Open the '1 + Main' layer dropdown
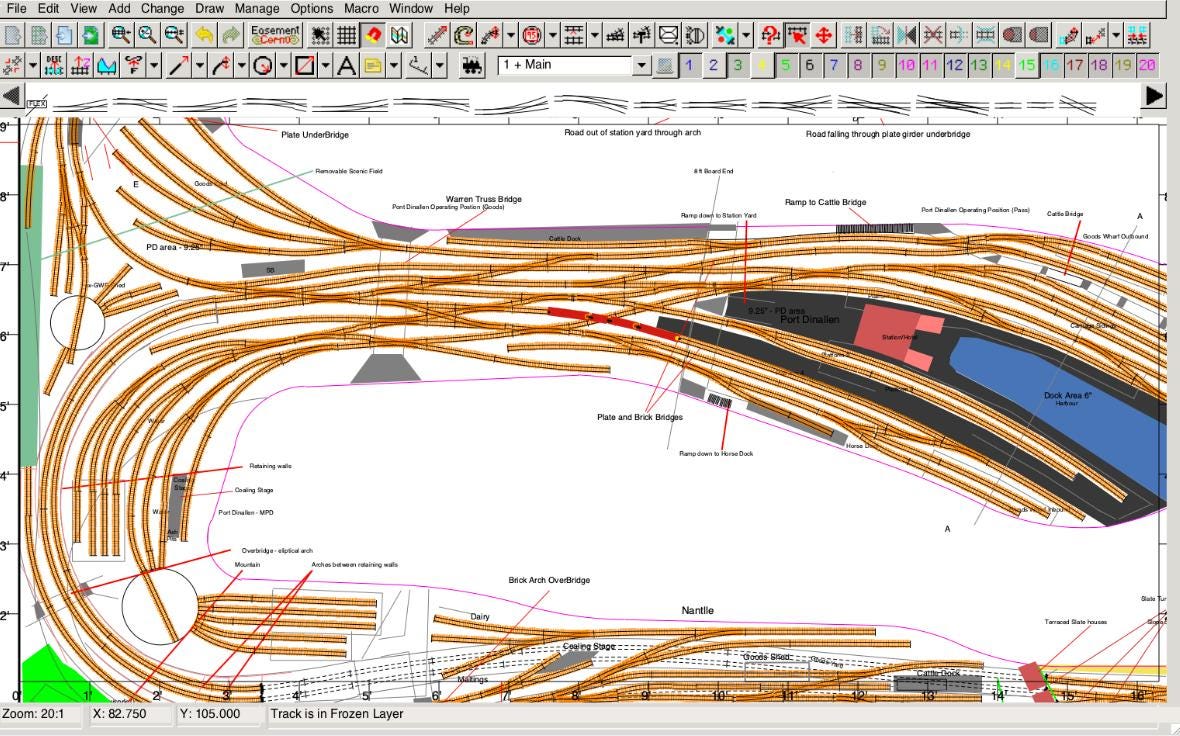 coord(640,66)
